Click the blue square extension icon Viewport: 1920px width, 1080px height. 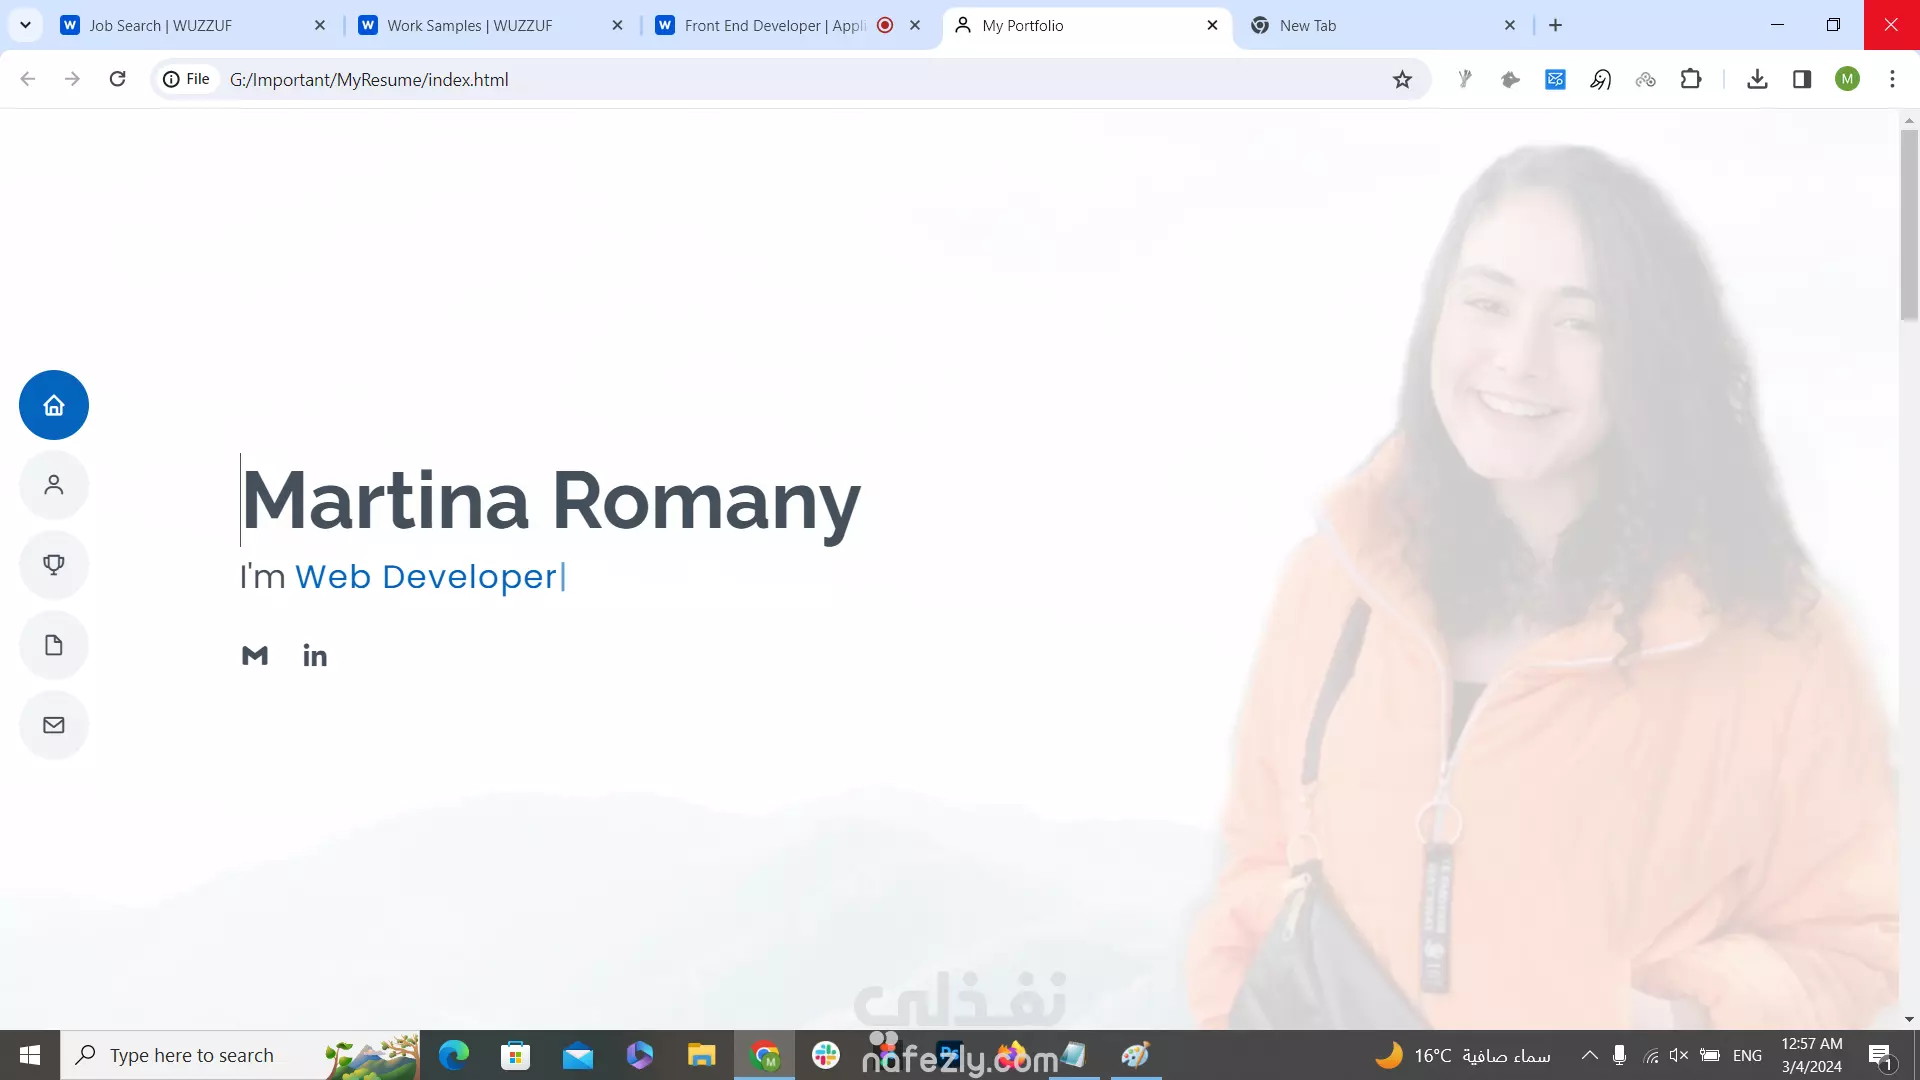click(x=1555, y=79)
